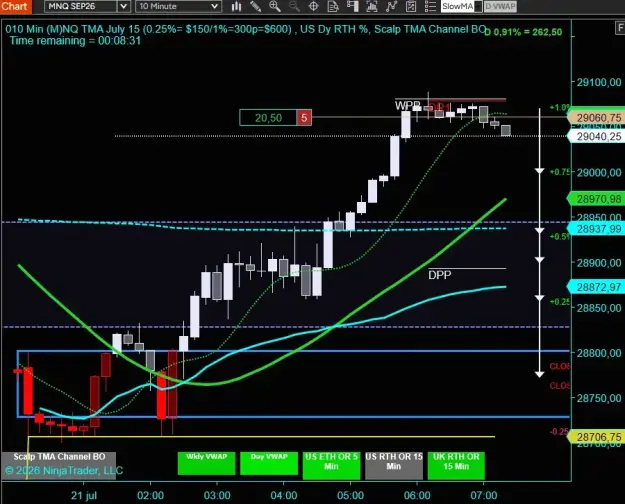Activate the zoom in magnifier
This screenshot has width=625, height=504.
point(275,6)
